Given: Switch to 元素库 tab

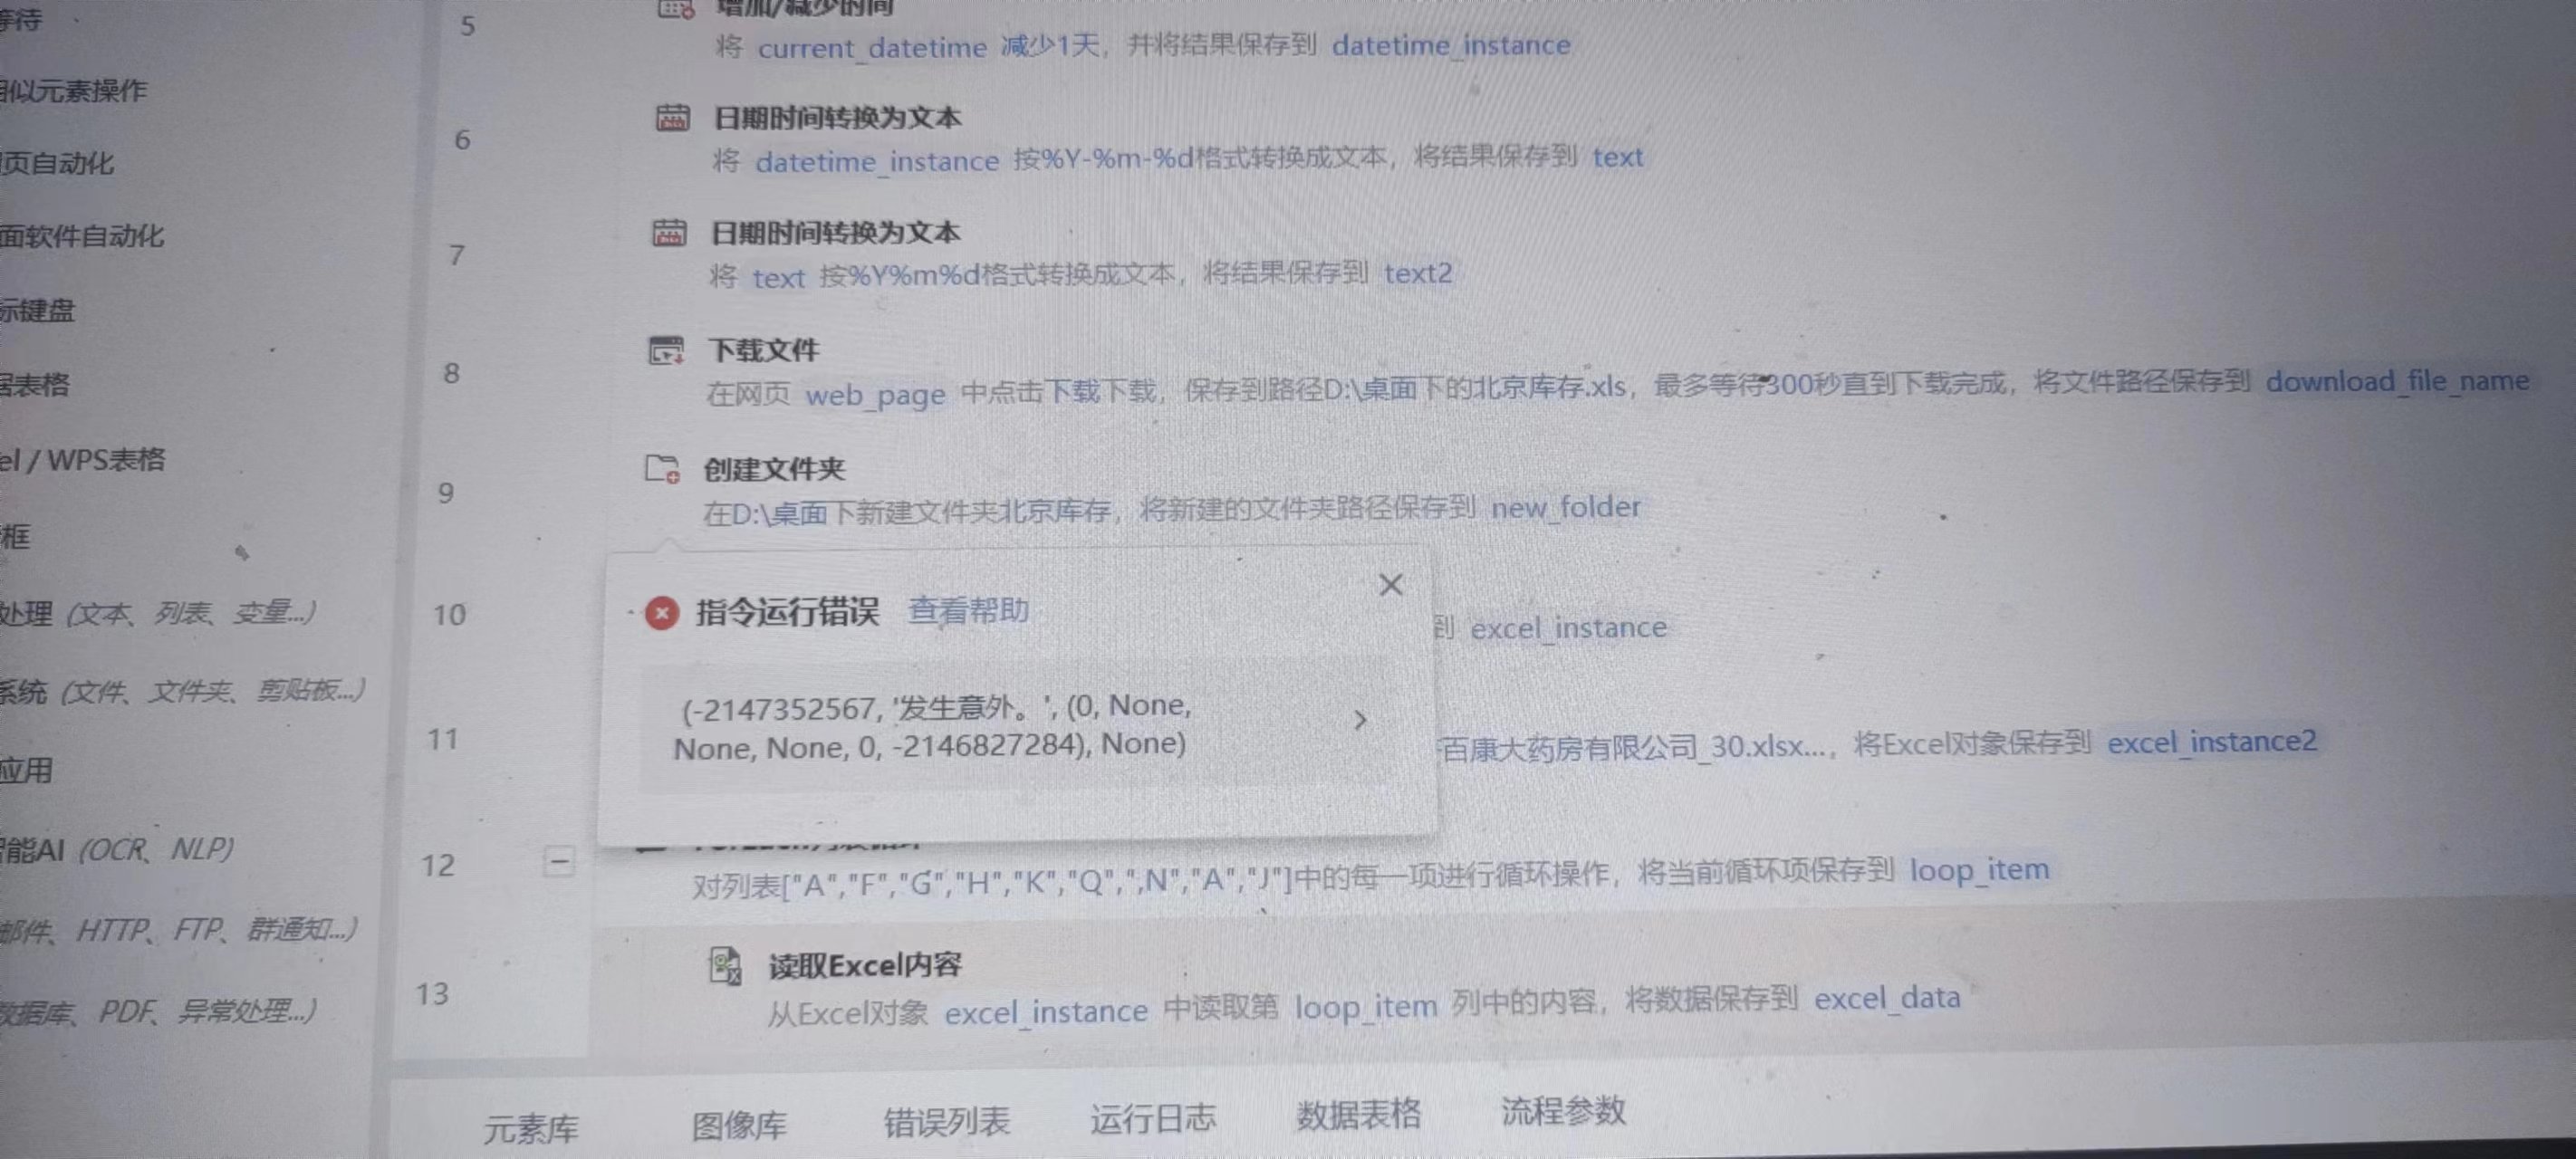Looking at the screenshot, I should [531, 1129].
